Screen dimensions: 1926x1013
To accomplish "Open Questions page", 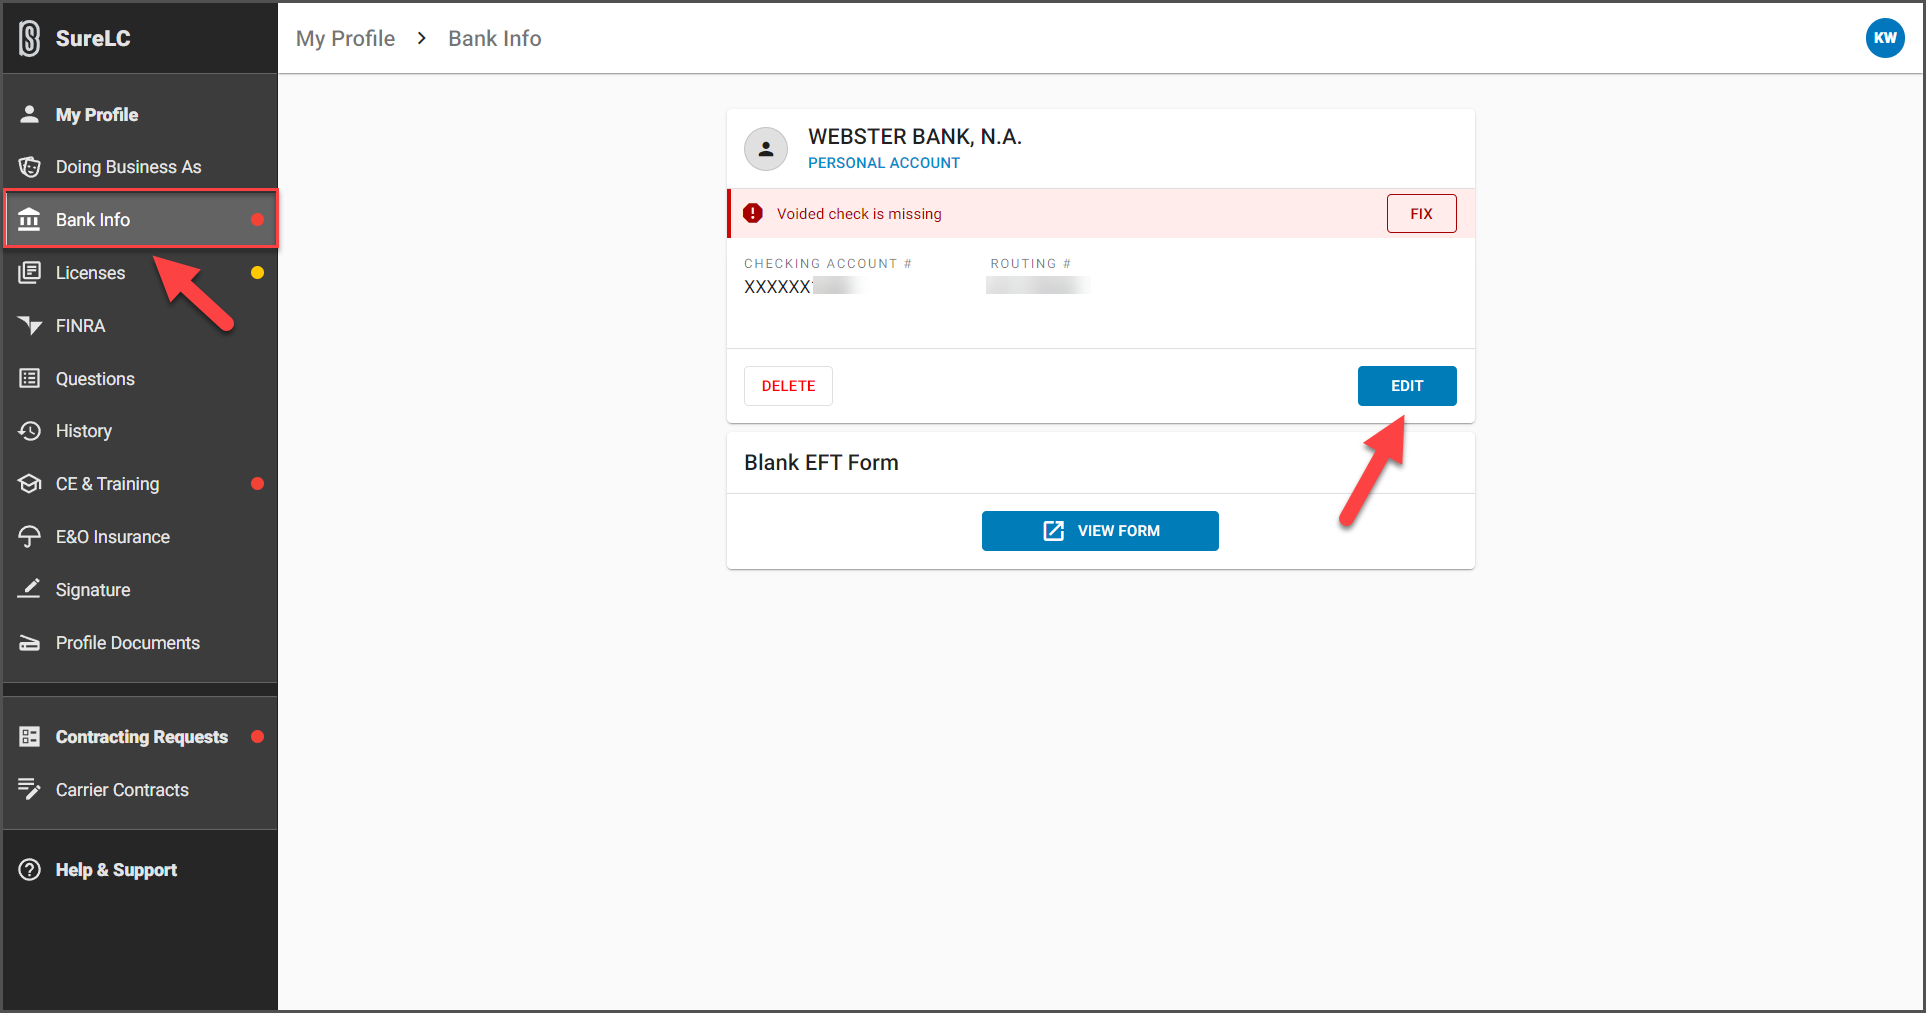I will coord(140,378).
